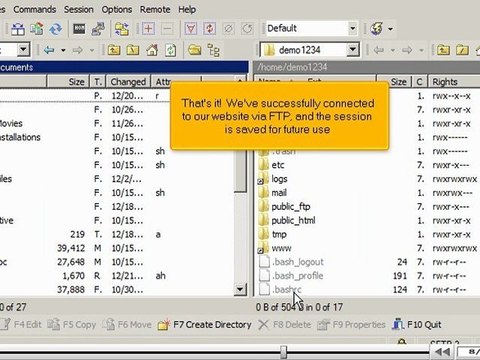This screenshot has height=360, width=480.
Task: Click the video playback progress slider handle
Action: [x=283, y=352]
